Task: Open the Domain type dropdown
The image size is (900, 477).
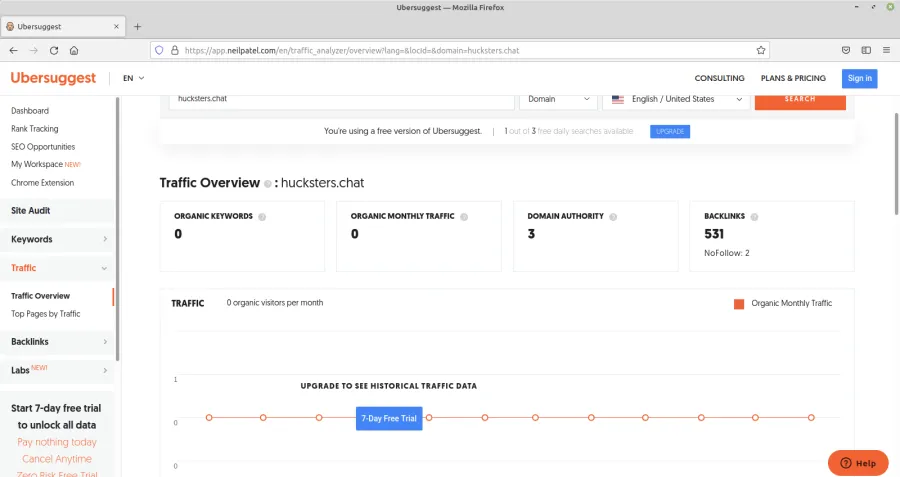Action: click(558, 99)
